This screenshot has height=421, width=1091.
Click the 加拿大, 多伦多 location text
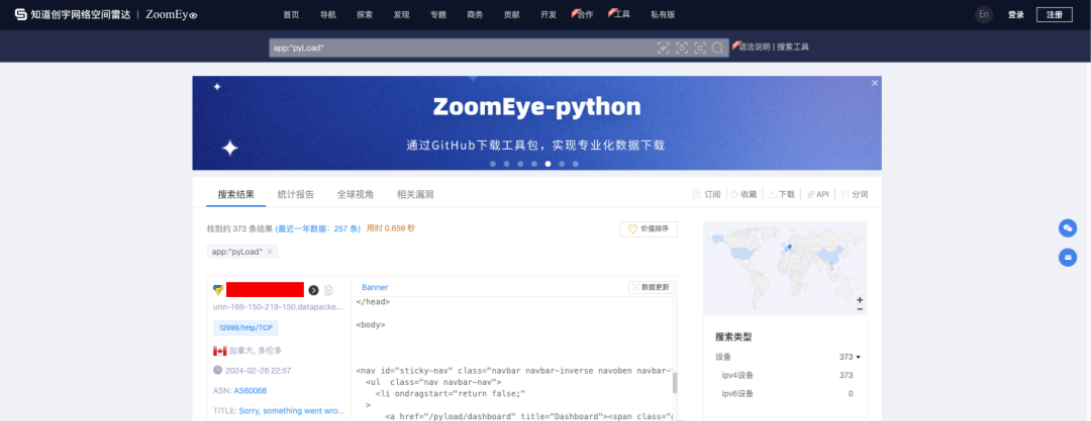(x=255, y=351)
